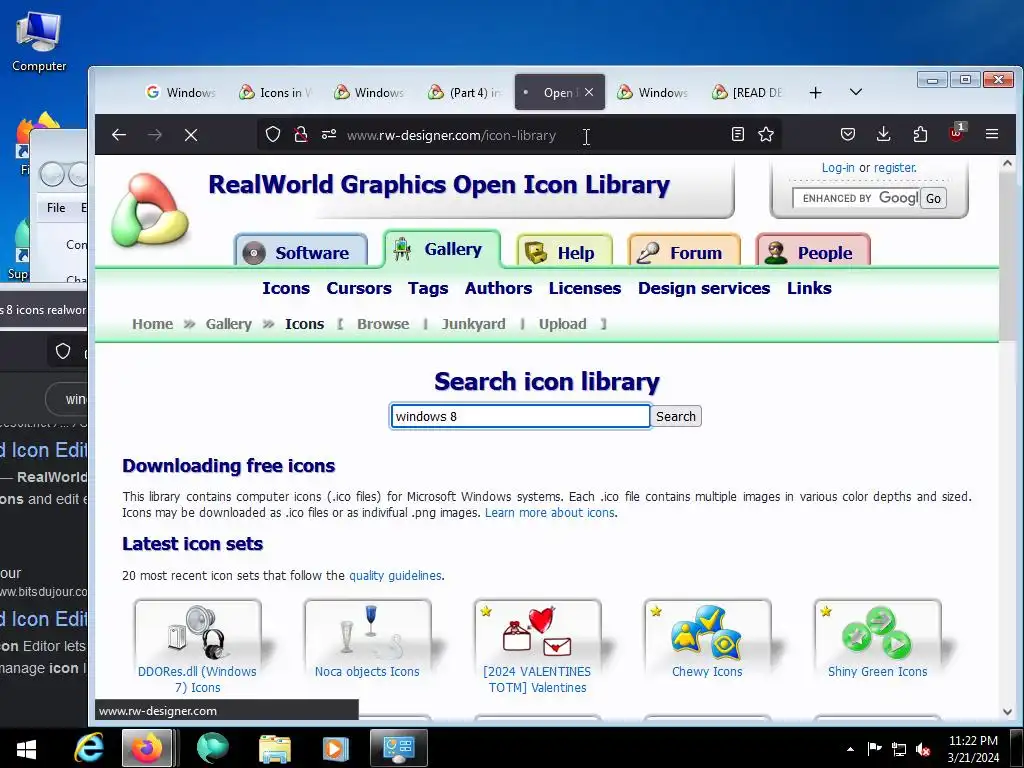Switch to the 'Icons in V' tab
This screenshot has height=768, width=1024.
[275, 93]
